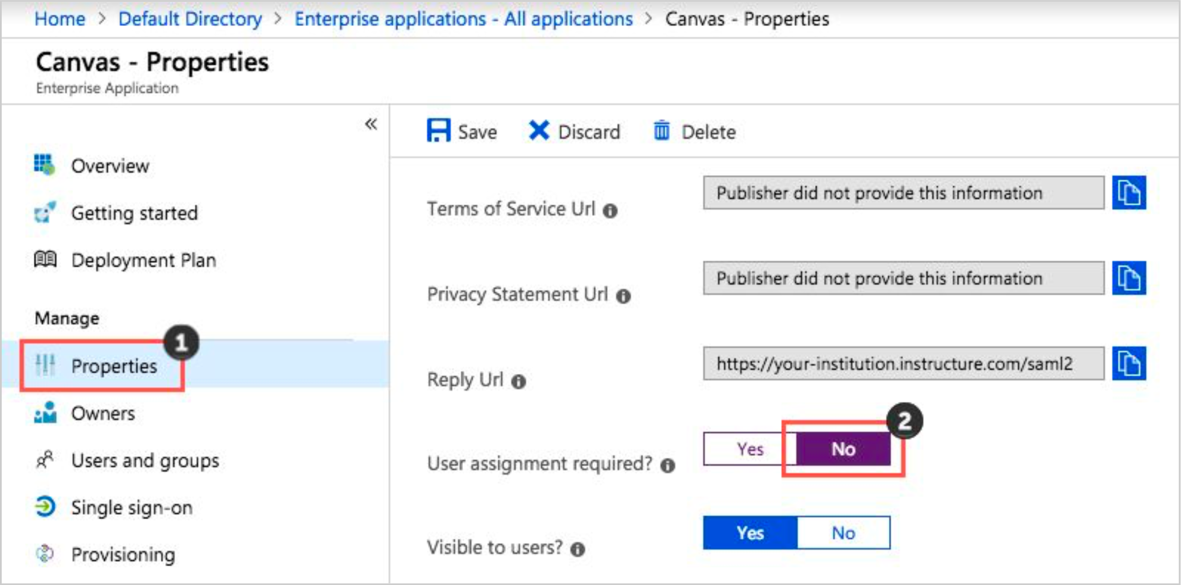The width and height of the screenshot is (1181, 585).
Task: Click the Save floppy disk icon
Action: (x=439, y=131)
